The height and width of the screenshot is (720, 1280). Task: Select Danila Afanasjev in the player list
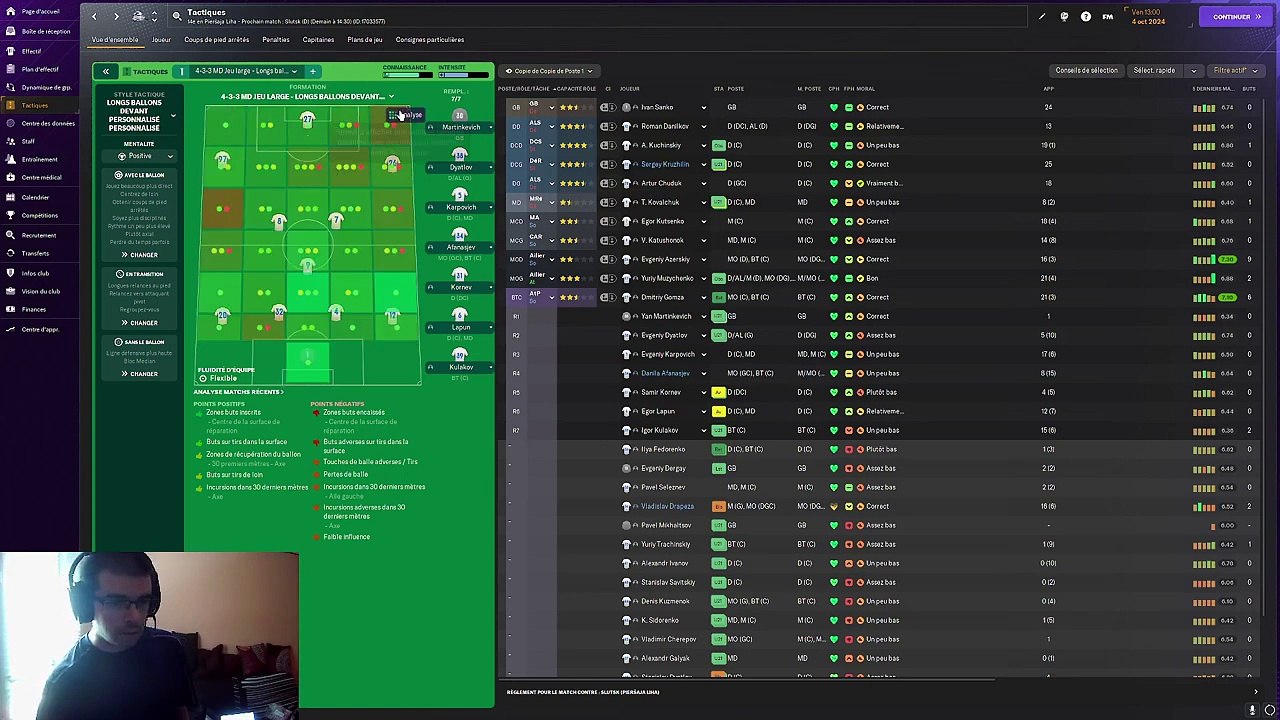665,373
